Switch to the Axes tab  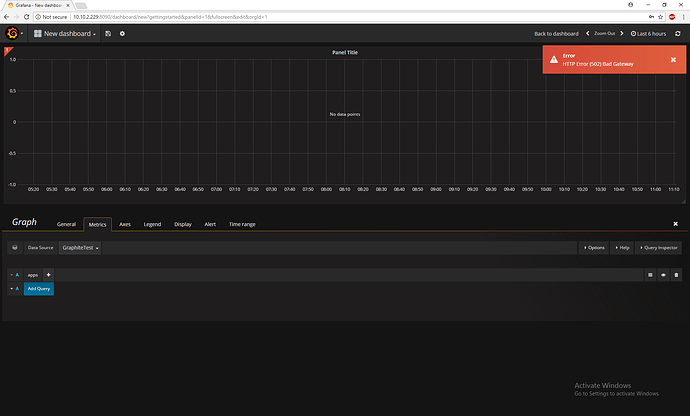click(x=125, y=224)
